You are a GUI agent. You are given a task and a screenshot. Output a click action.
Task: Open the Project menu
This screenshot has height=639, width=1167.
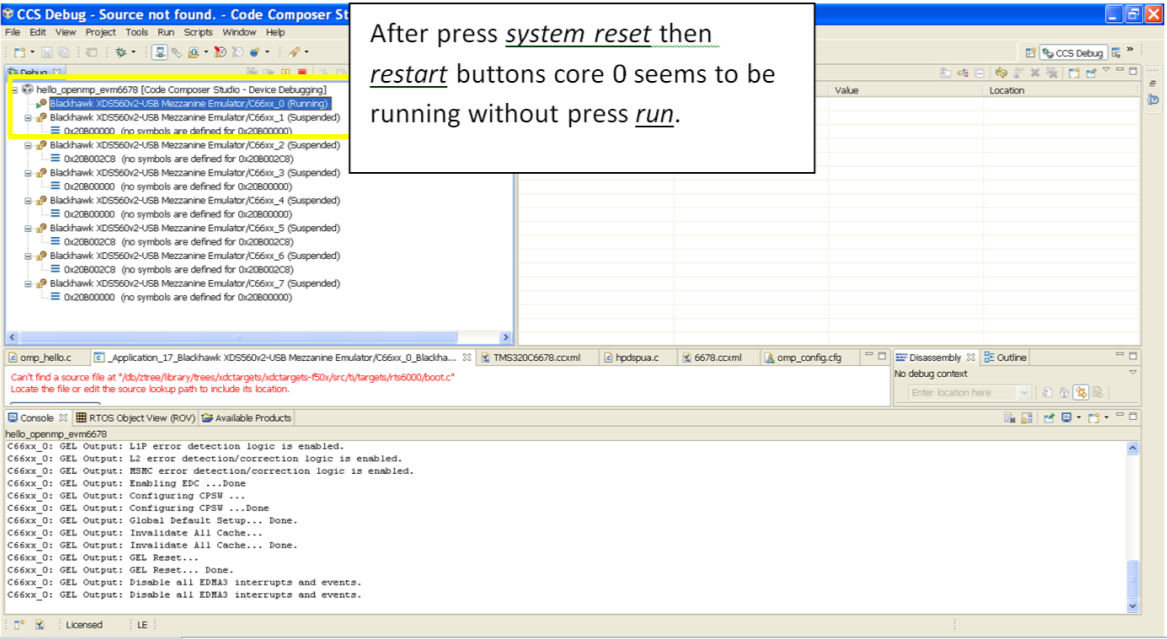pos(100,32)
